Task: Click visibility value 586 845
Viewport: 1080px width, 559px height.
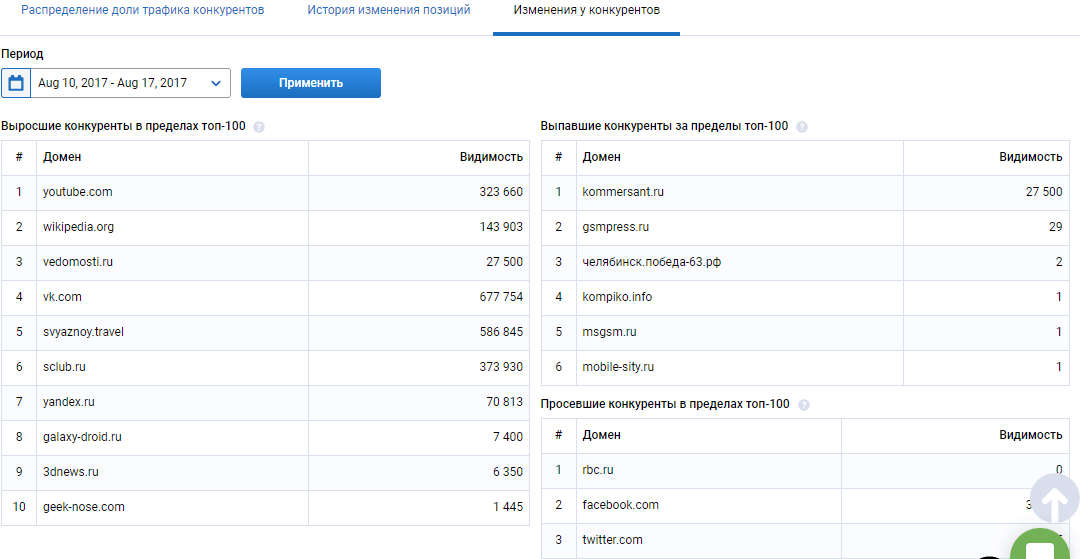Action: pyautogui.click(x=501, y=333)
